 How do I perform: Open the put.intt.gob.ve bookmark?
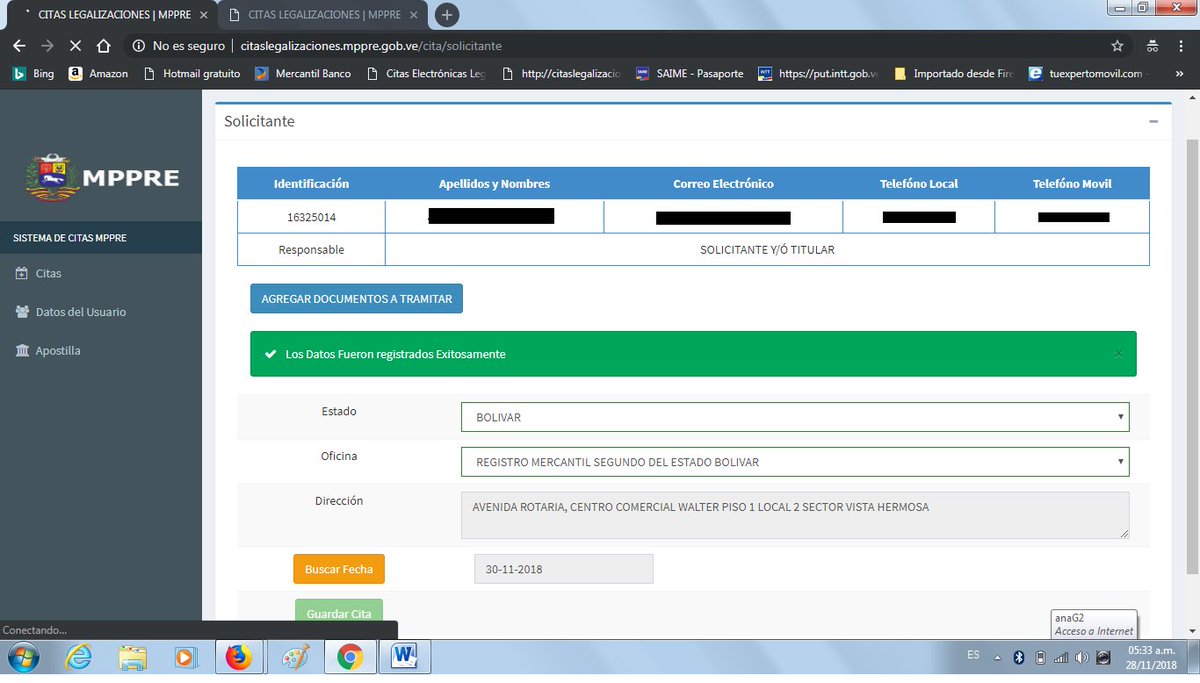pyautogui.click(x=818, y=73)
